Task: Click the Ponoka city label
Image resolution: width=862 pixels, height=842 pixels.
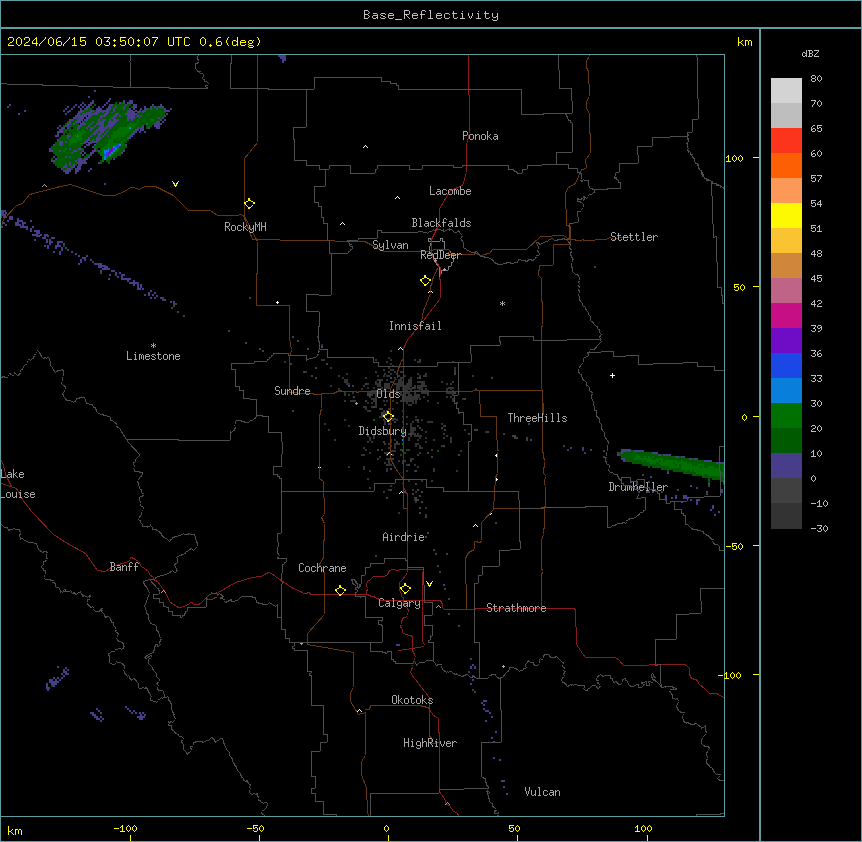Action: (480, 136)
